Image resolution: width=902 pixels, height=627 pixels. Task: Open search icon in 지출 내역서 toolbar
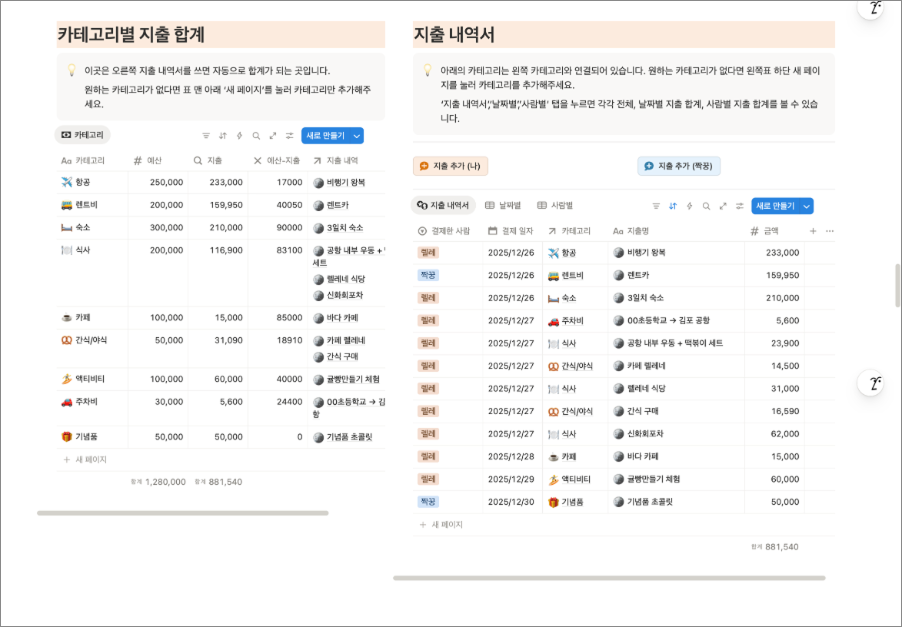[706, 204]
